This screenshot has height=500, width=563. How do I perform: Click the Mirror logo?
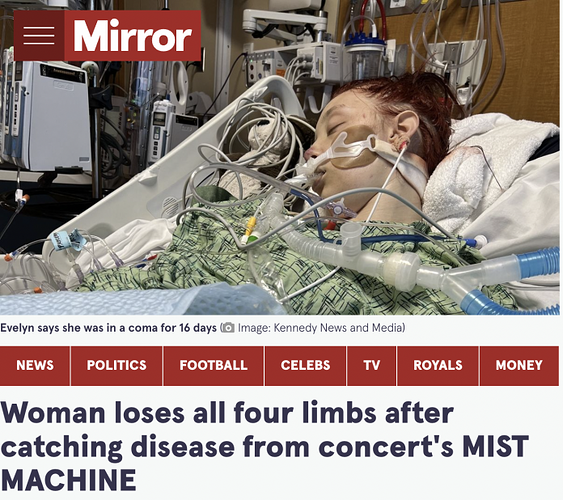132,36
